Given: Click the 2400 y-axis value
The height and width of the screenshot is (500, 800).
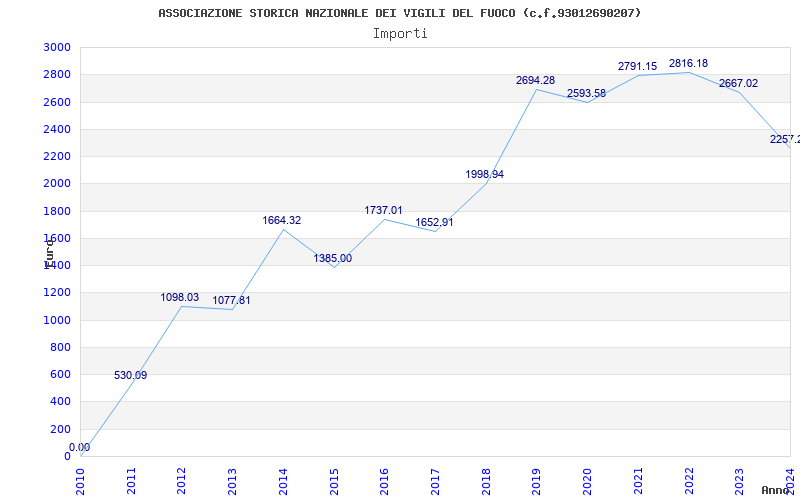Looking at the screenshot, I should pyautogui.click(x=57, y=129).
